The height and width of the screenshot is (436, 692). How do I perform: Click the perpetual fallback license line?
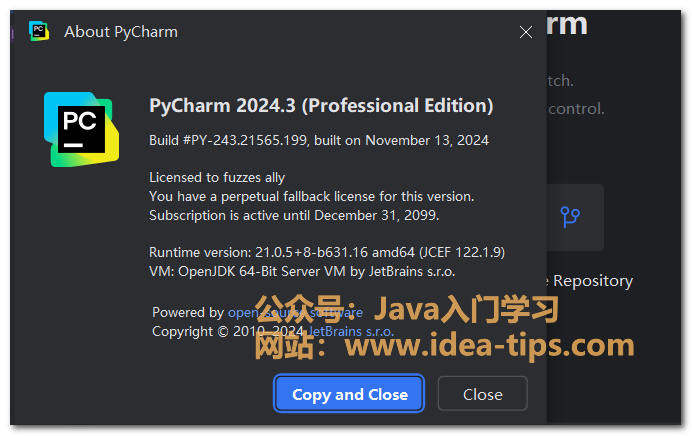[312, 196]
